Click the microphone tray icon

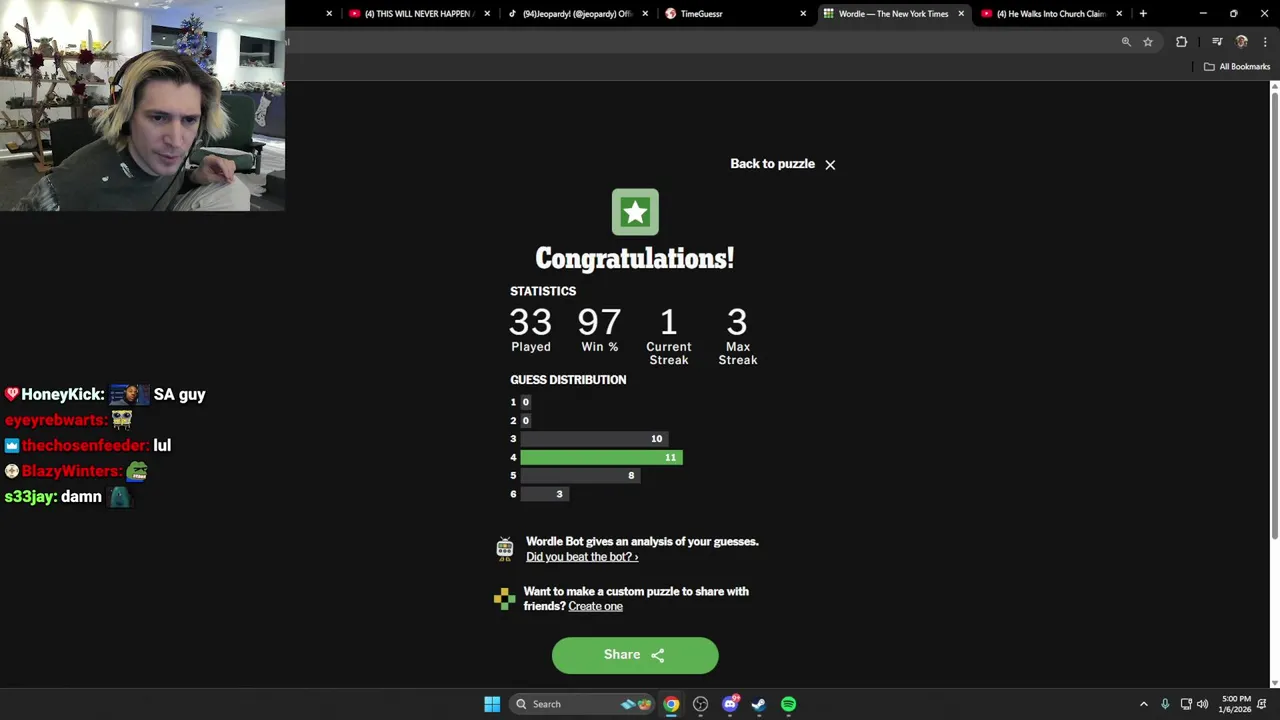click(1165, 704)
